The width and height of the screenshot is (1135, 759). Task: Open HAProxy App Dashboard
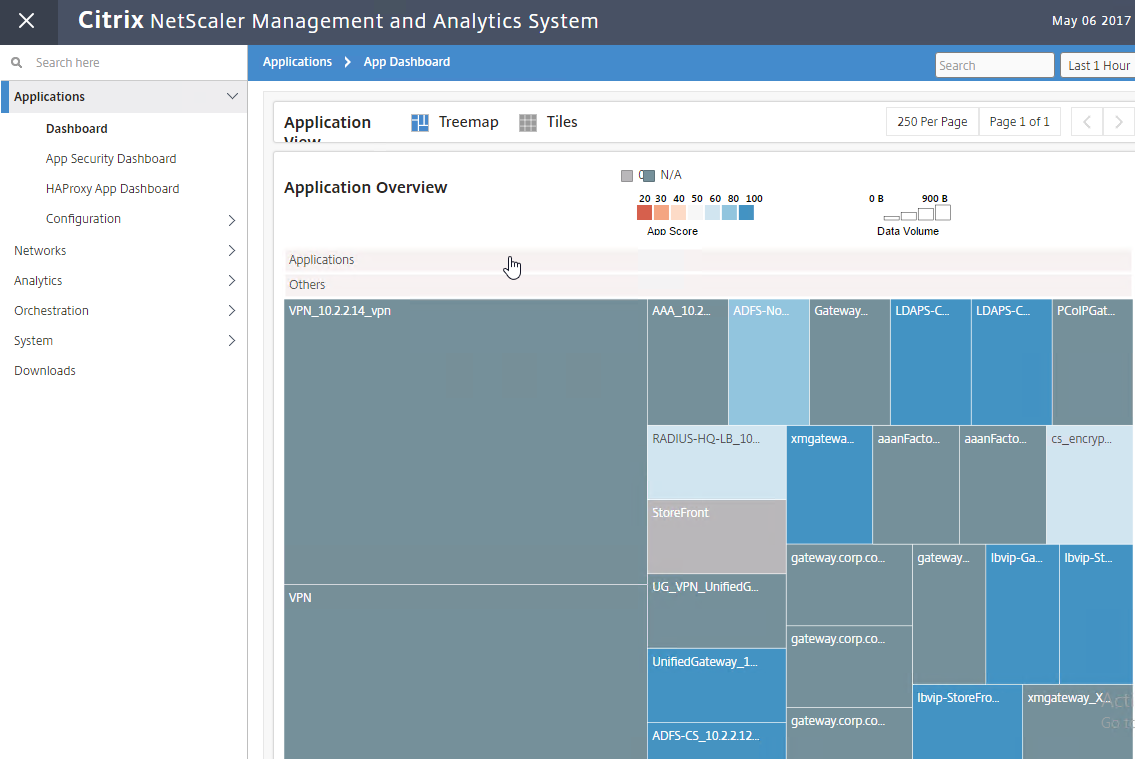(x=112, y=189)
